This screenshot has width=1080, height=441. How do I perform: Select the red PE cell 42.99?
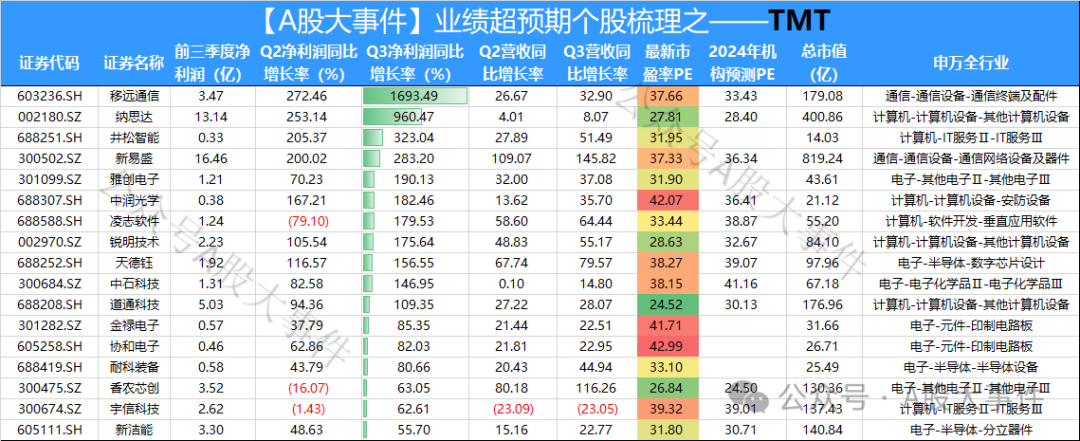[669, 345]
